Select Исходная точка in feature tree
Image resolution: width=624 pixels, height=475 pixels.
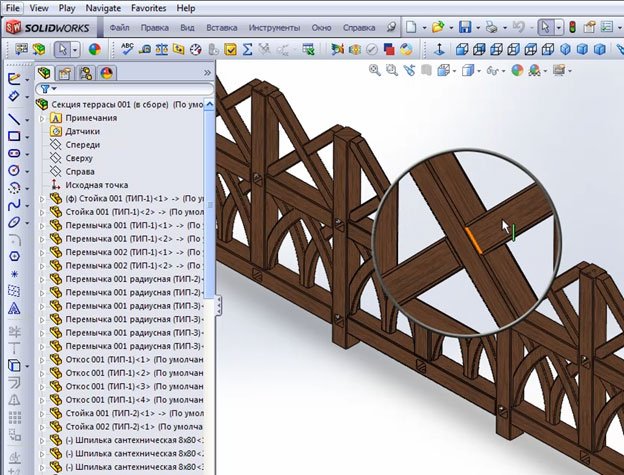[96, 185]
